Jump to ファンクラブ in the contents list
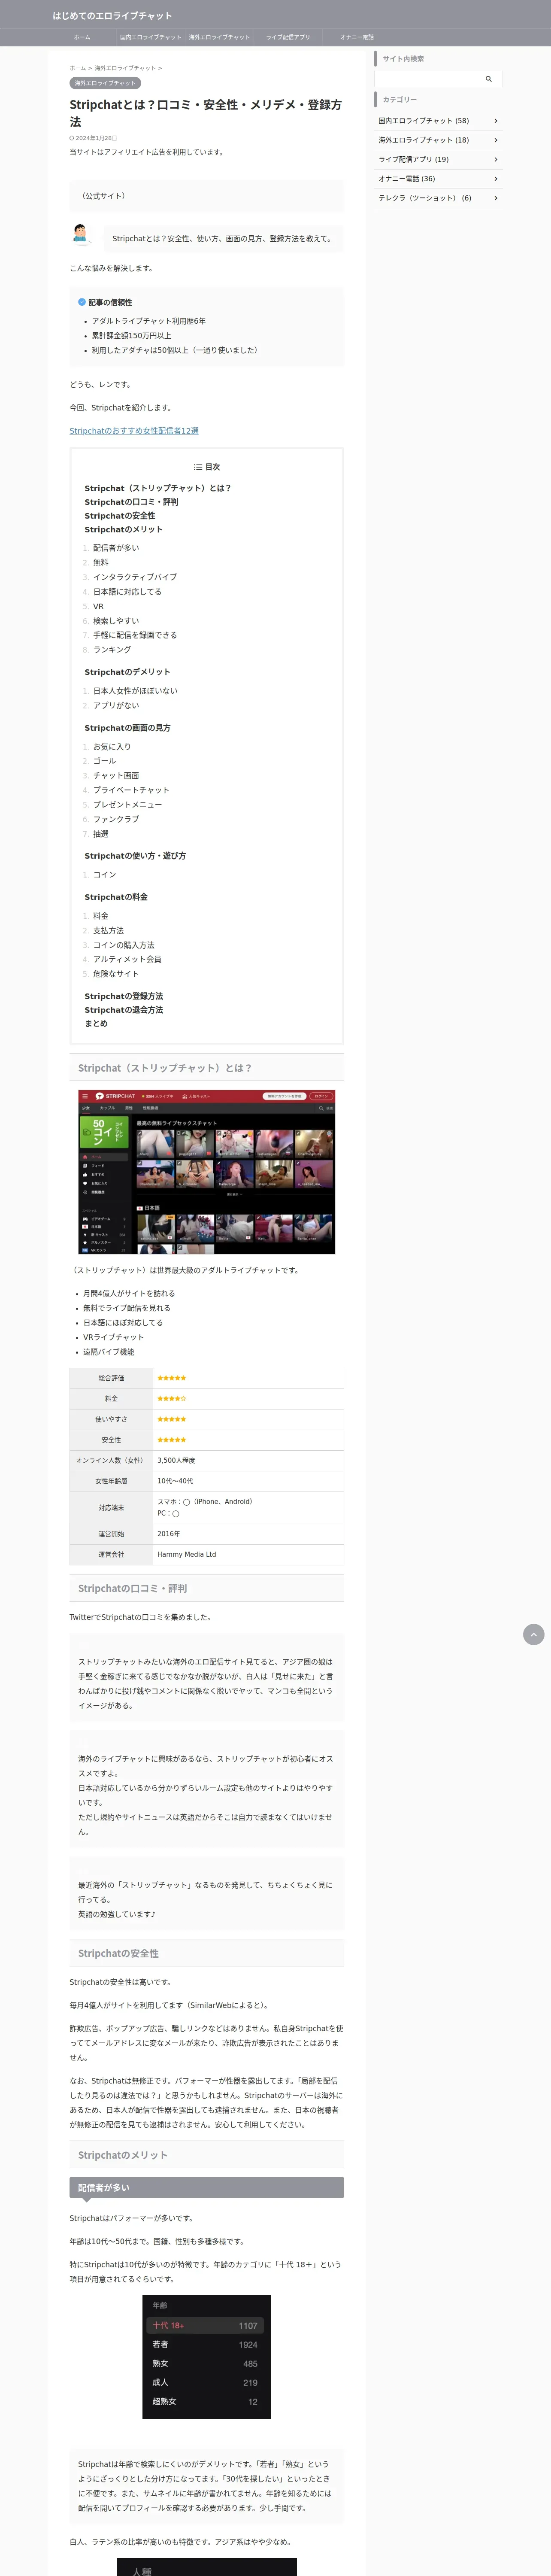The image size is (551, 2576). 116,819
